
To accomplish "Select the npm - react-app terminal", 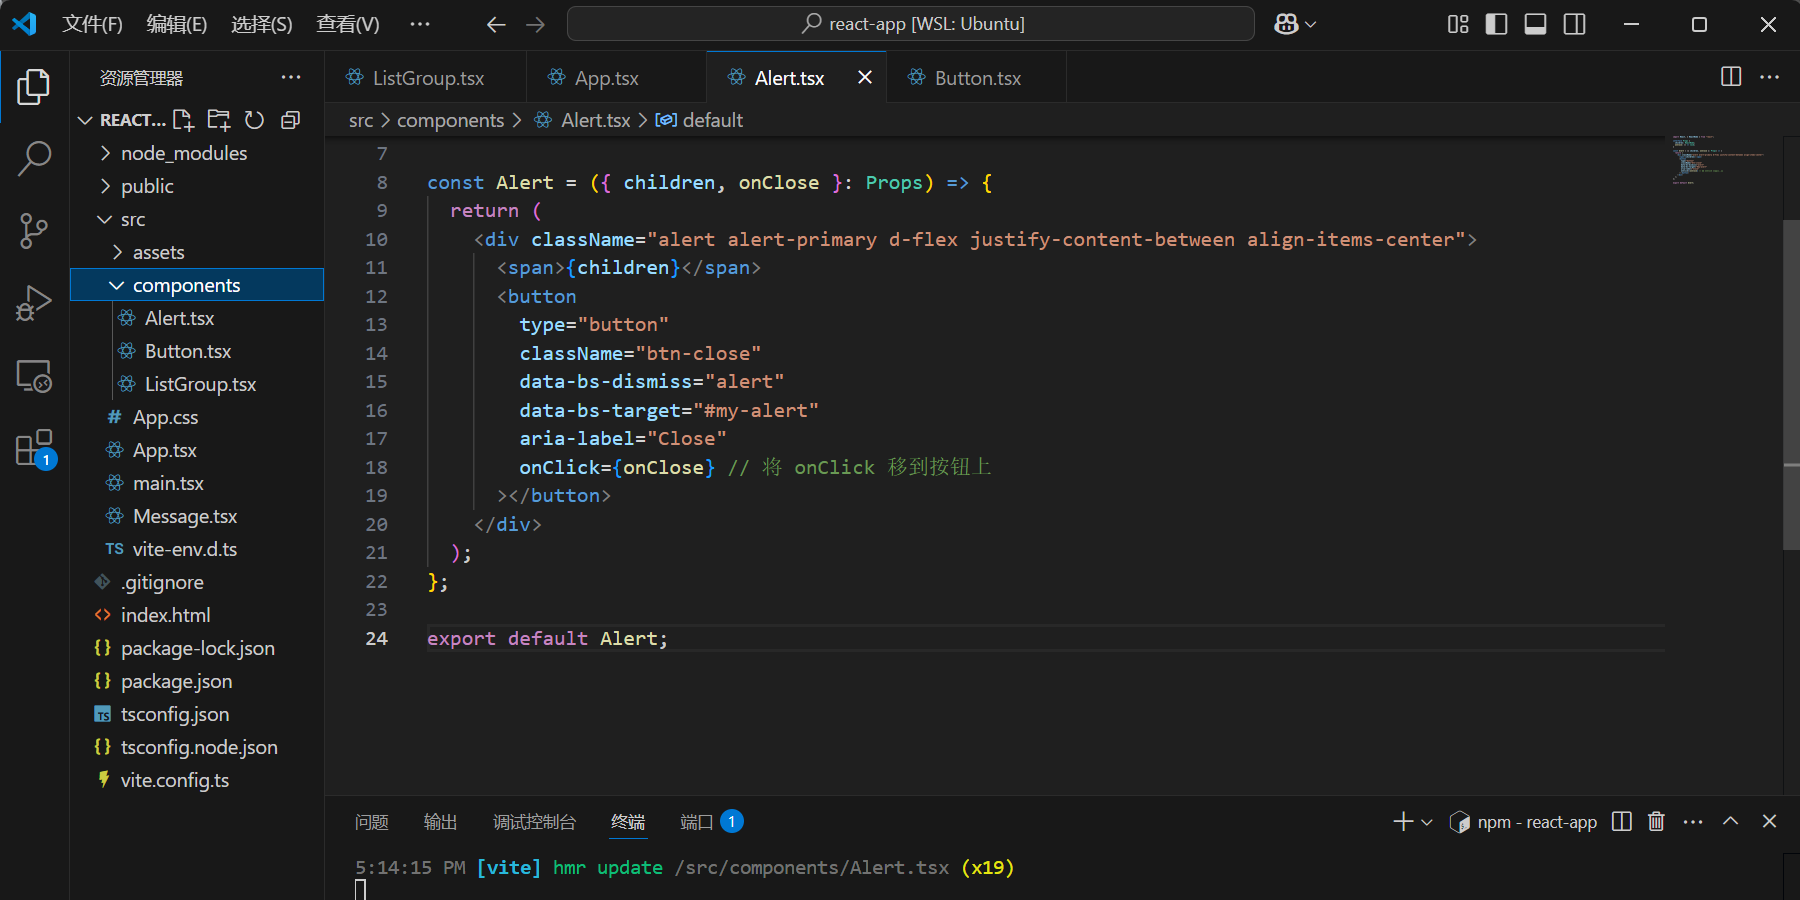I will pyautogui.click(x=1523, y=822).
